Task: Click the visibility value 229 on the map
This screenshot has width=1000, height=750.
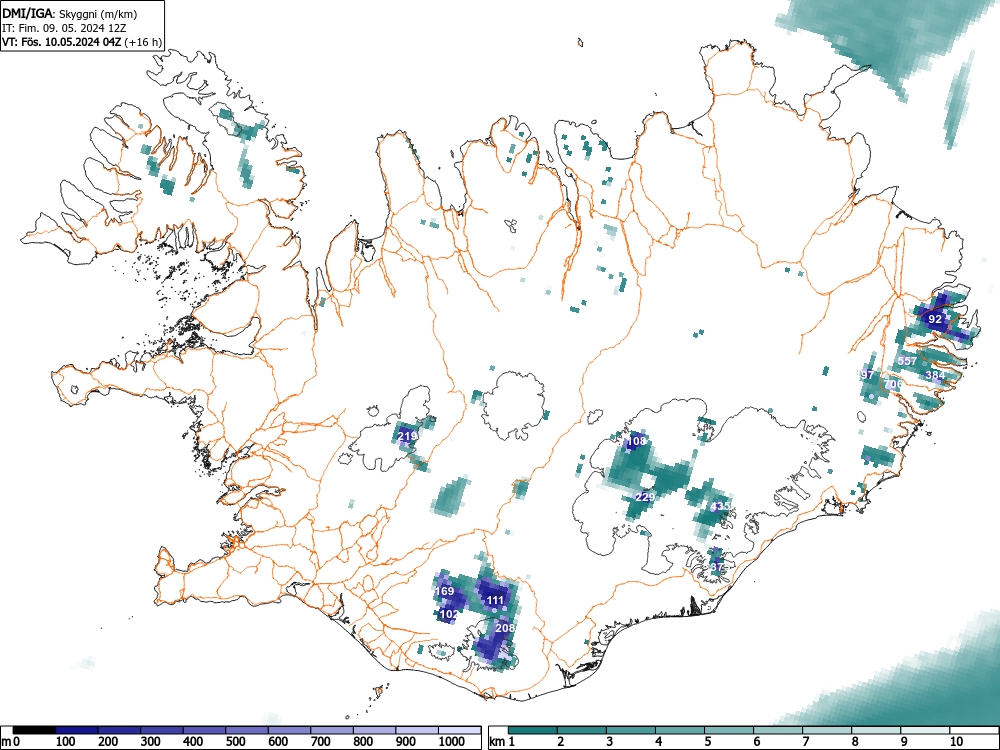Action: (x=645, y=497)
